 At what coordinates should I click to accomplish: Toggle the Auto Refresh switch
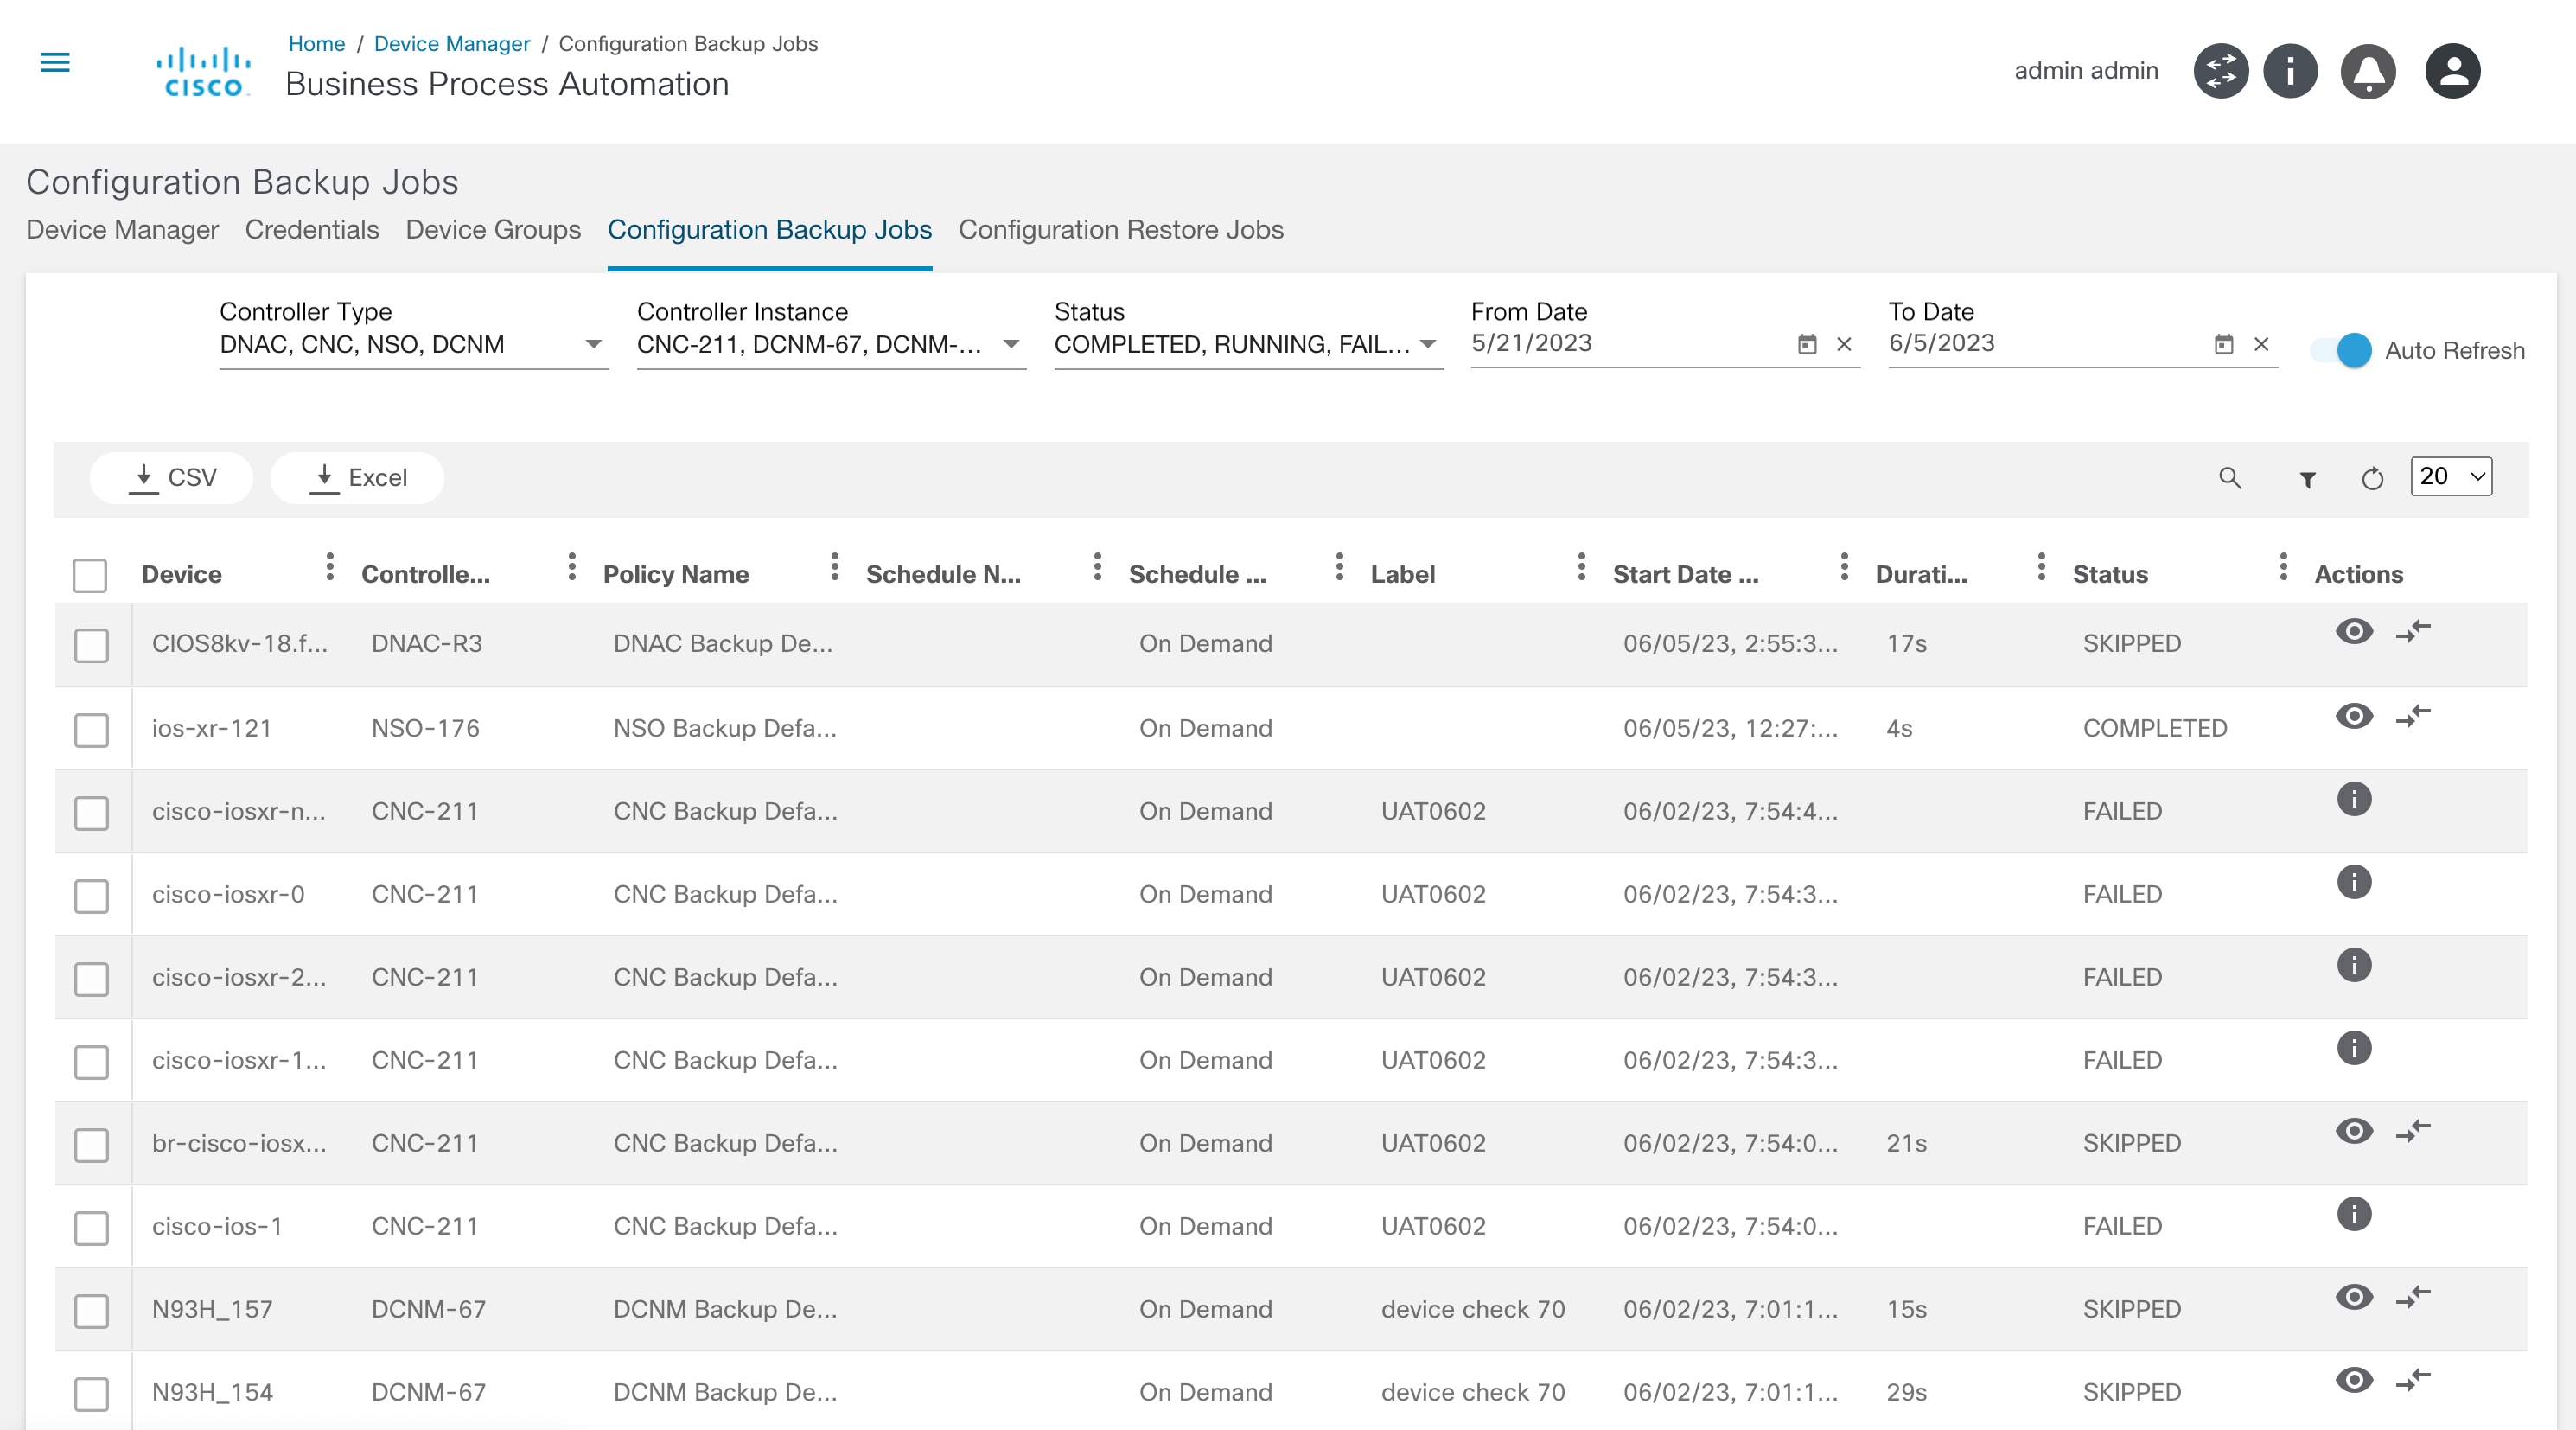2341,351
